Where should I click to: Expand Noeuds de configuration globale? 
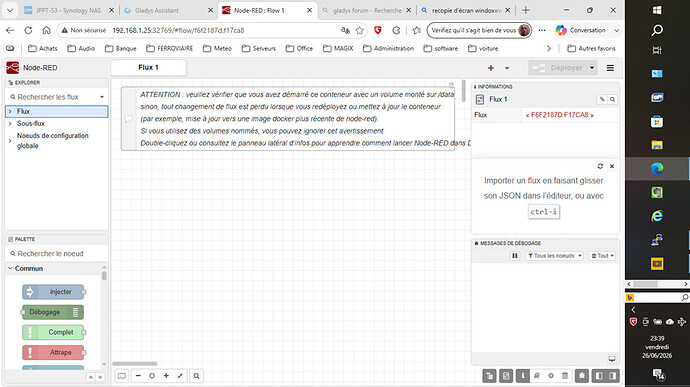[10, 141]
